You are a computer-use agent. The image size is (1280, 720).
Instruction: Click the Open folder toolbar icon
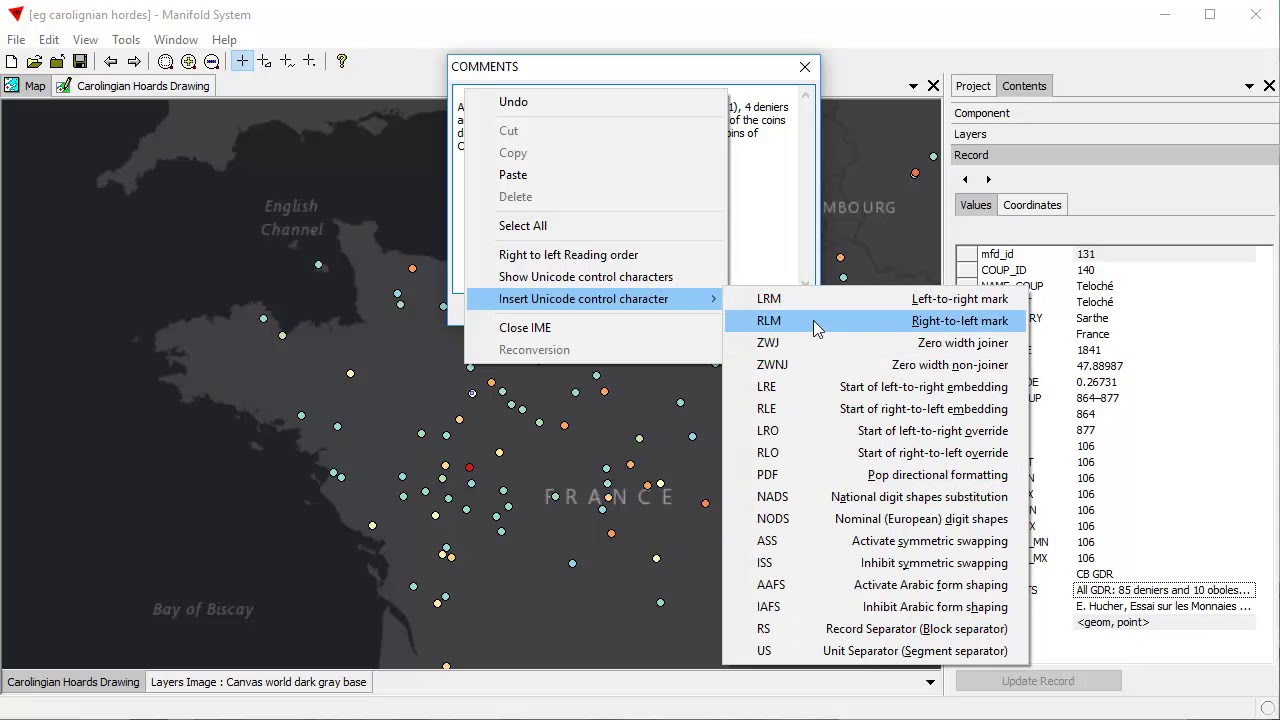[x=34, y=62]
